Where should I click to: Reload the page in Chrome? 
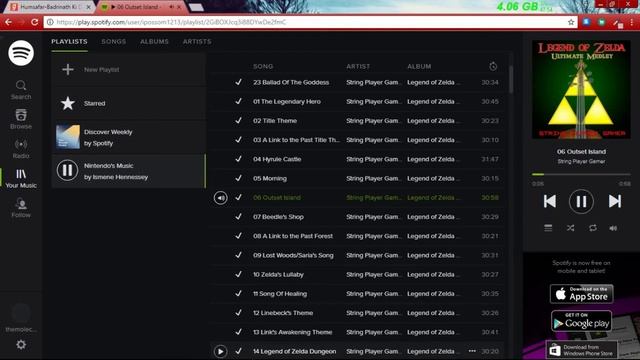35,22
